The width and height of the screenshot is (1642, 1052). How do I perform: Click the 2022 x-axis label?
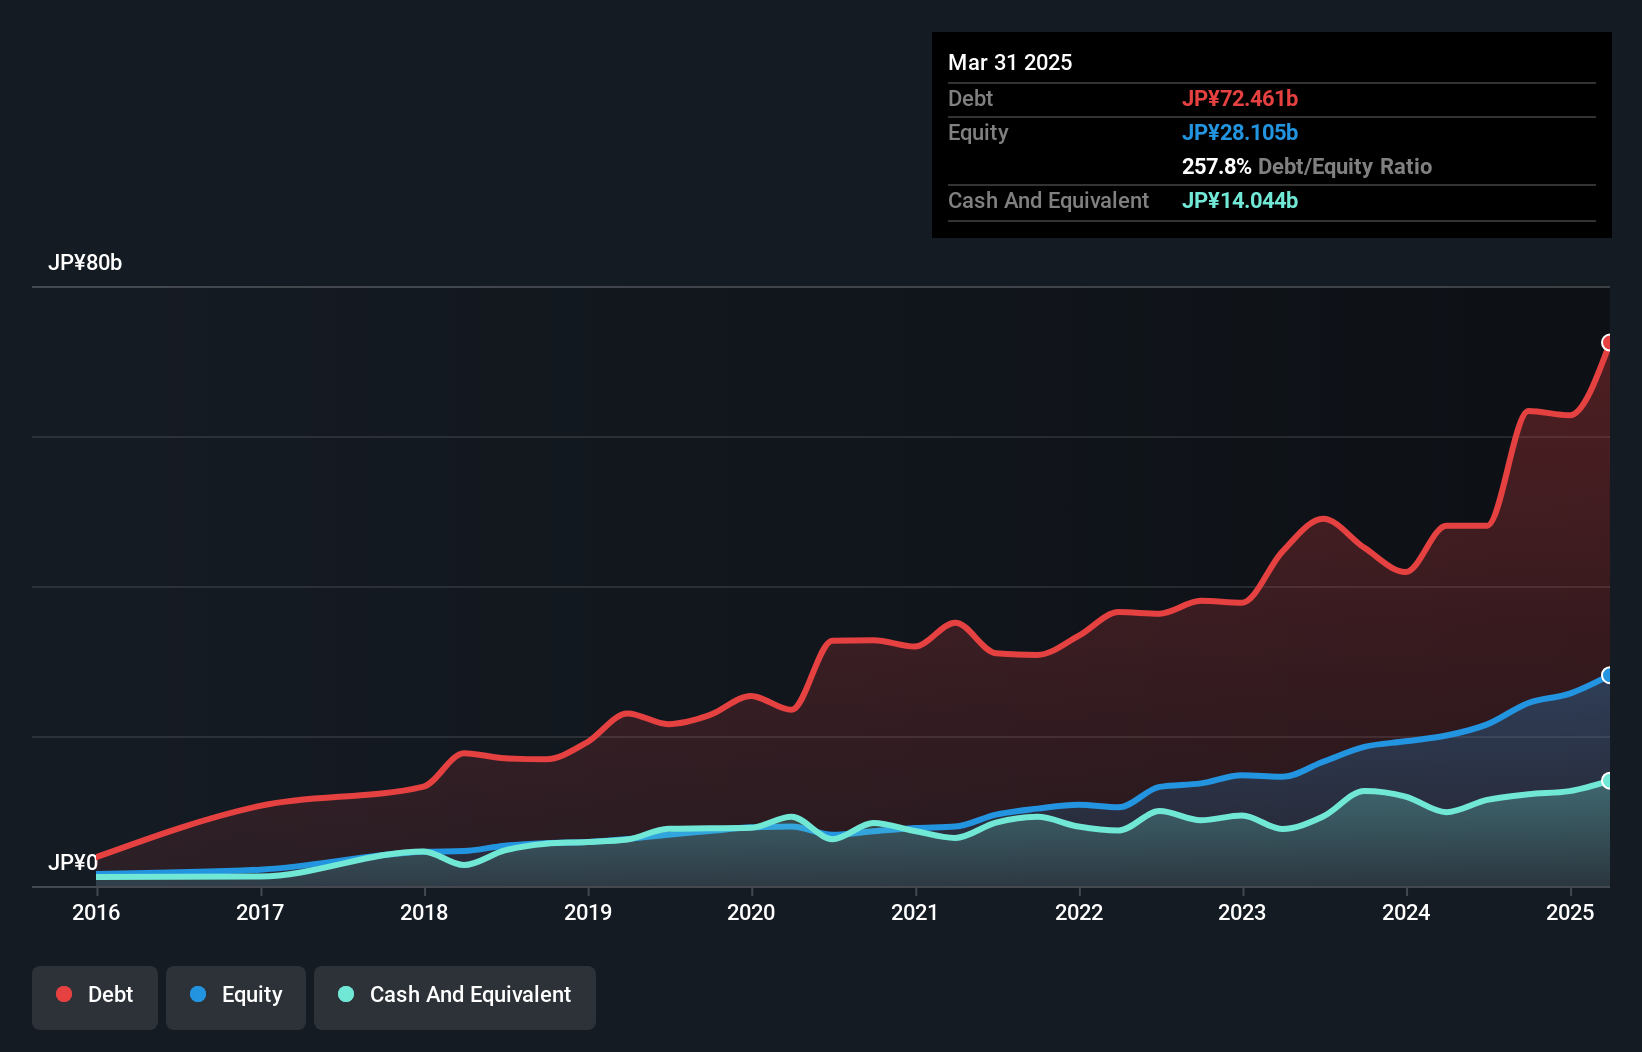click(1079, 912)
